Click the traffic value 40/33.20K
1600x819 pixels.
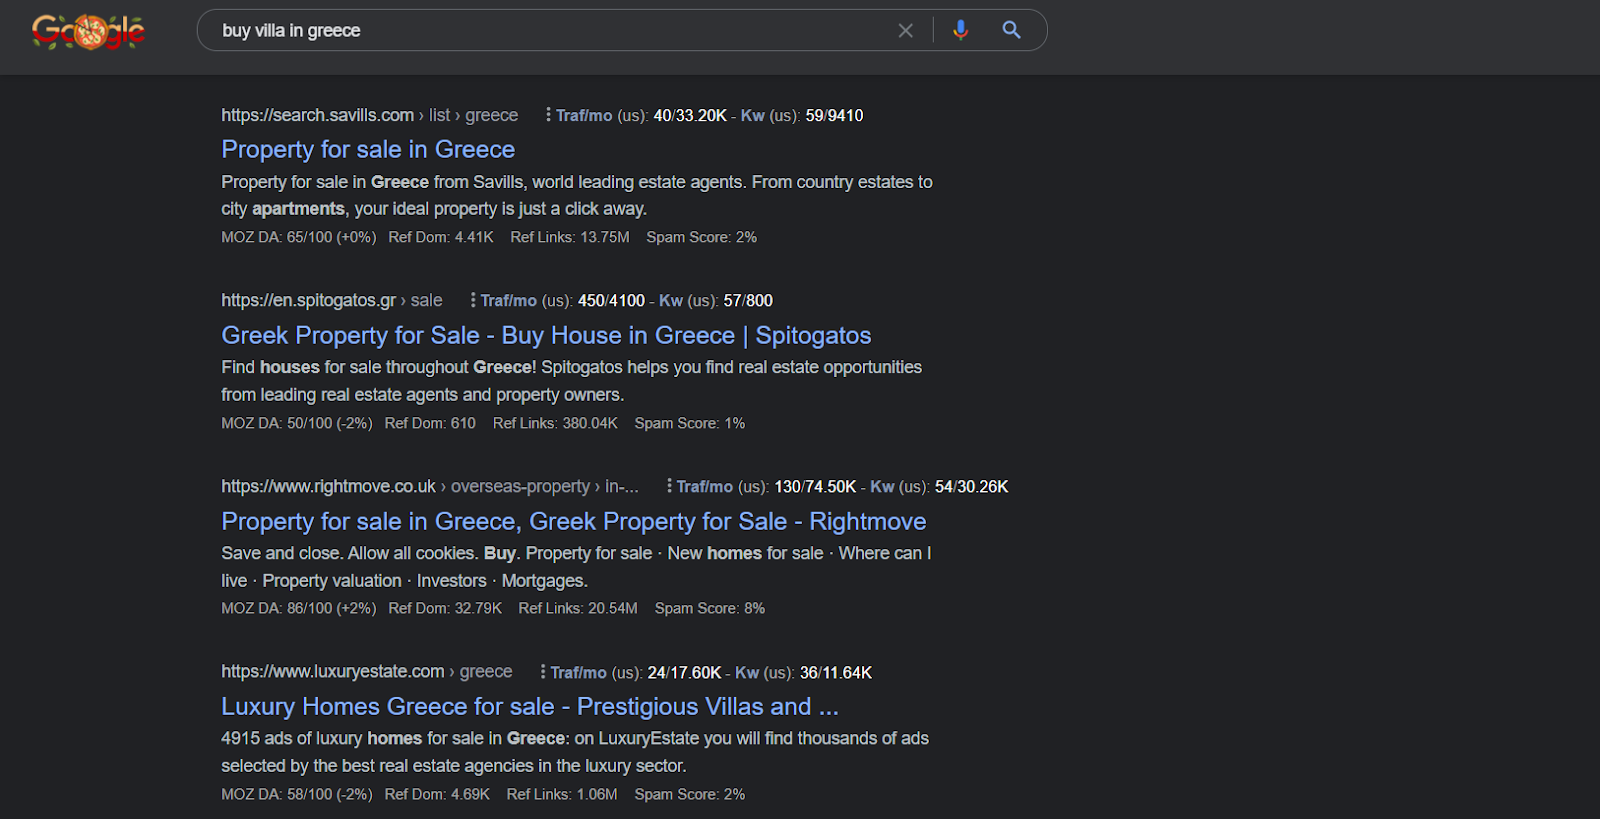(x=690, y=116)
